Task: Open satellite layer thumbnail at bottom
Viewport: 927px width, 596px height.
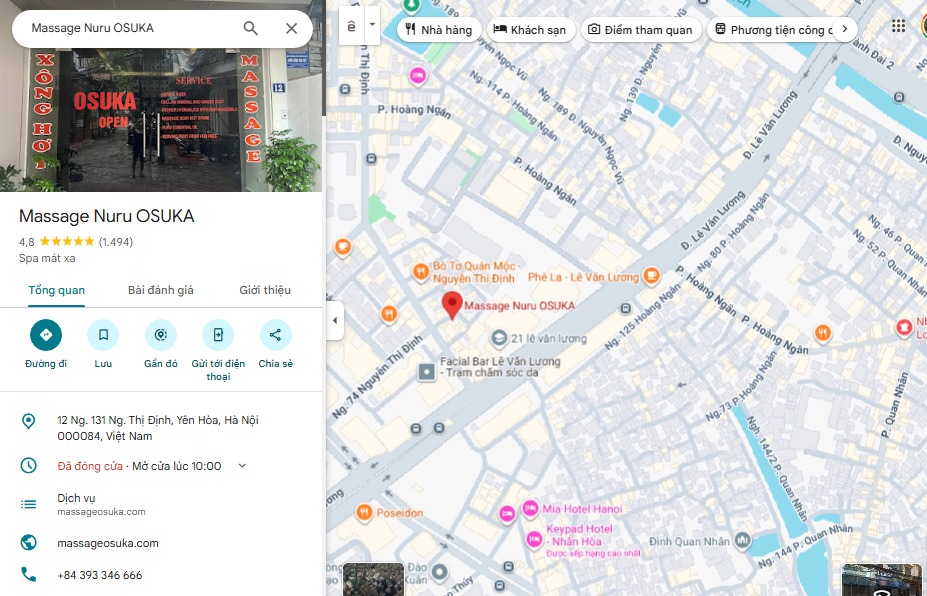Action: pyautogui.click(x=374, y=579)
